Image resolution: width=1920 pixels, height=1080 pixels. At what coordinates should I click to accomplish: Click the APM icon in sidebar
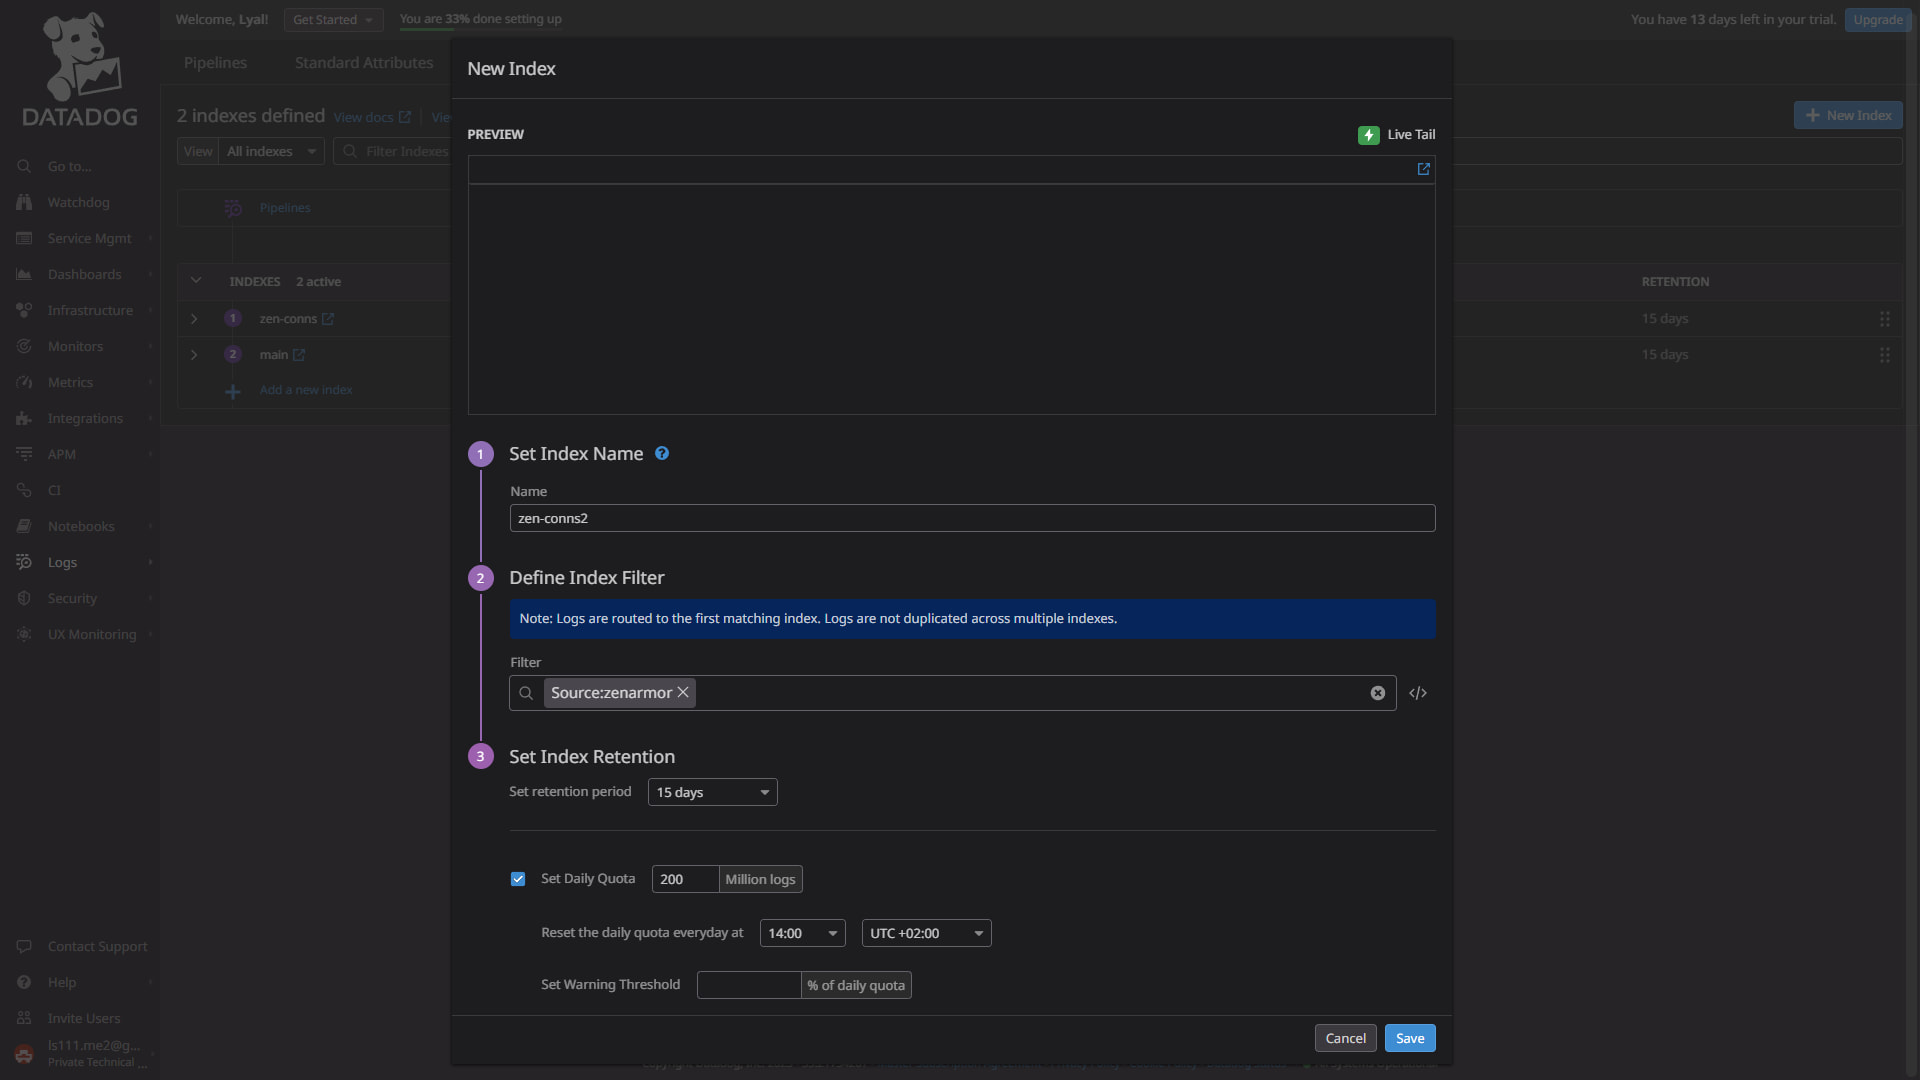tap(24, 454)
